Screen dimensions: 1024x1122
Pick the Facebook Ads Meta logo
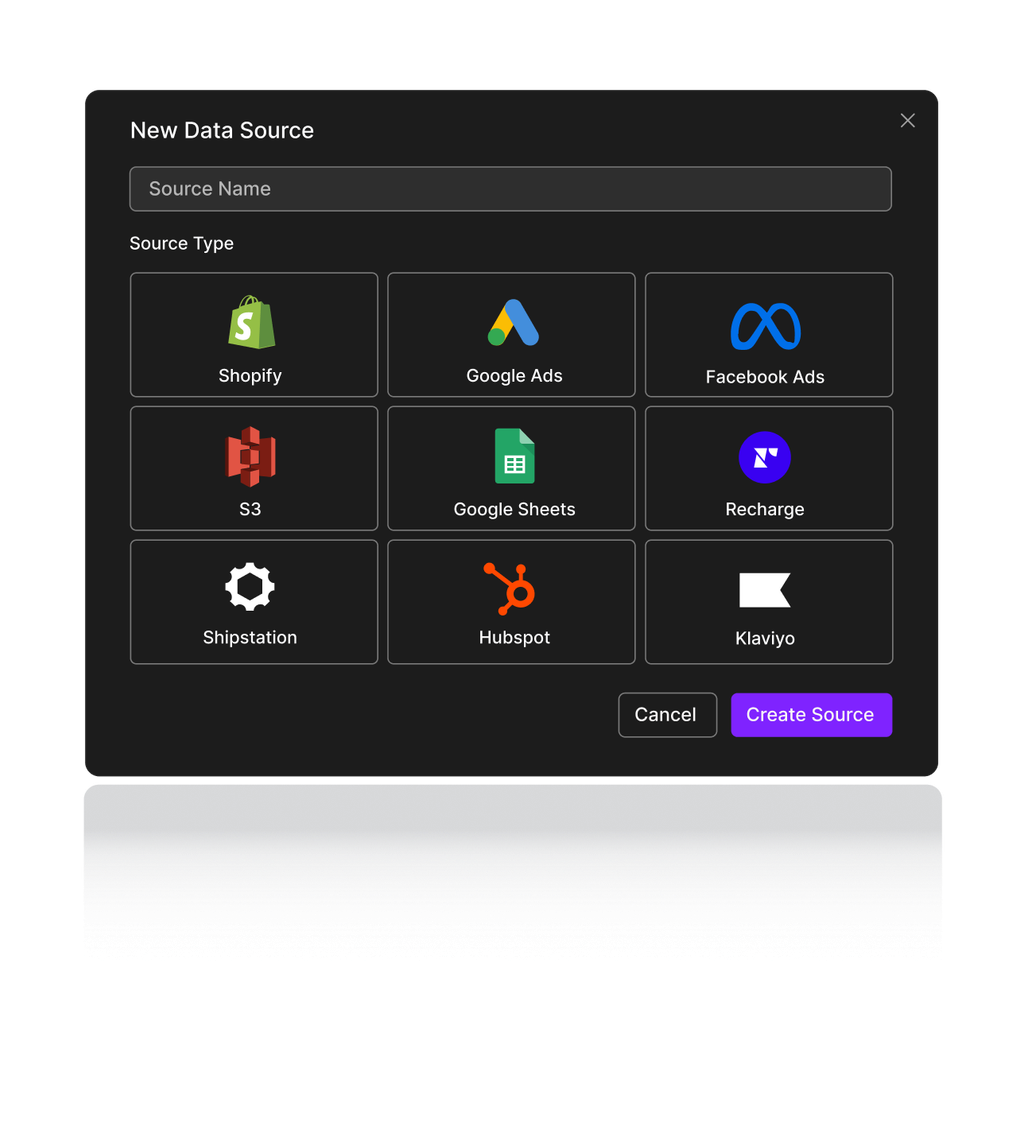pyautogui.click(x=765, y=326)
